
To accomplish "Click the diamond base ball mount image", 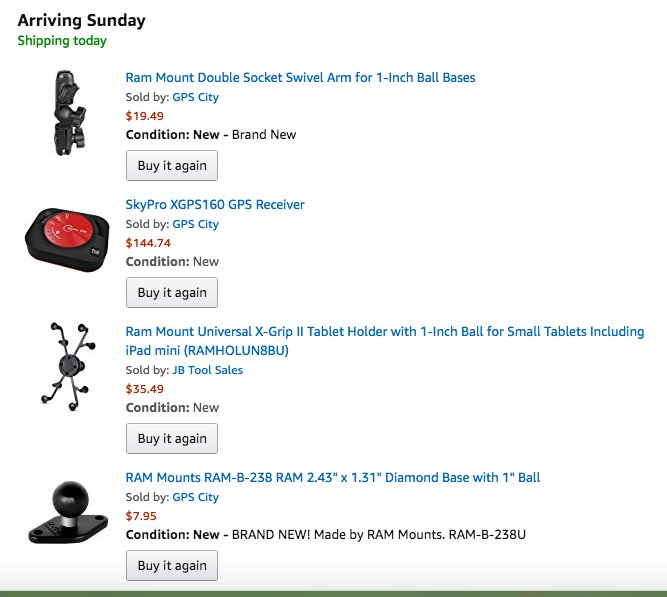I will point(68,512).
